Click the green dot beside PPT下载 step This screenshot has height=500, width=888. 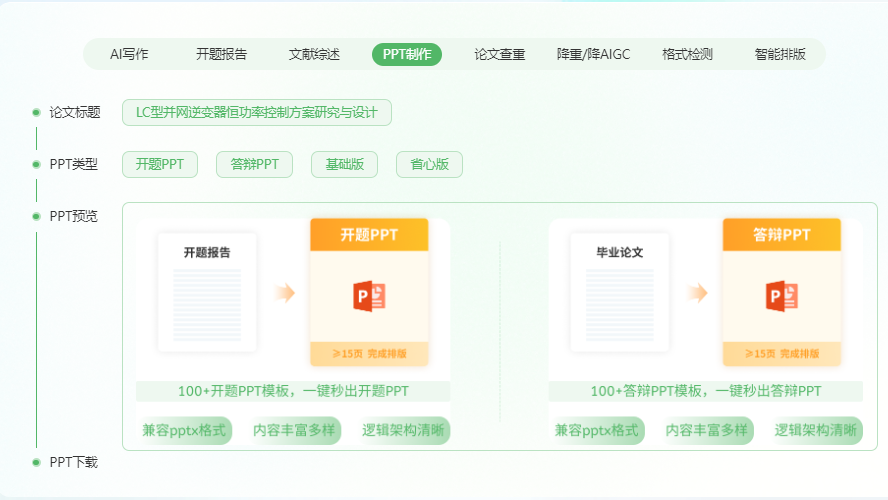coord(36,462)
